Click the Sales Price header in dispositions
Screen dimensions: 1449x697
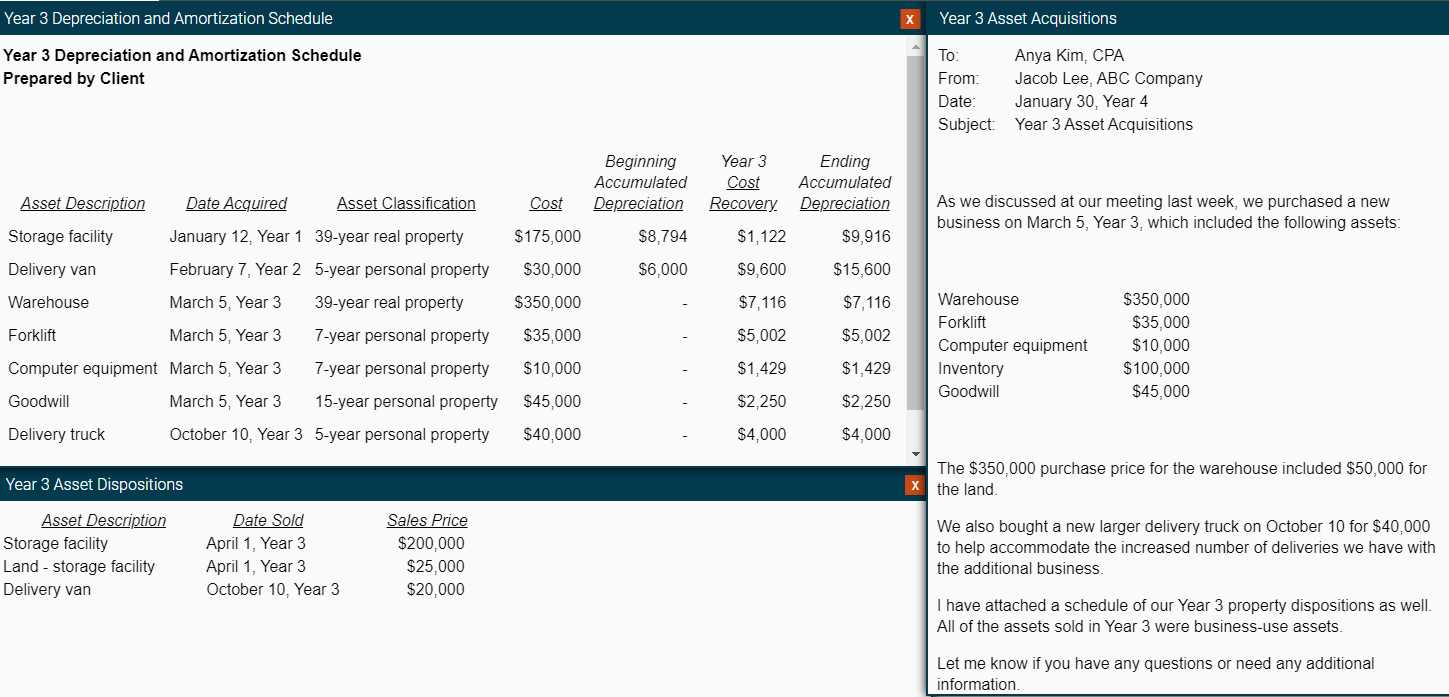click(427, 520)
